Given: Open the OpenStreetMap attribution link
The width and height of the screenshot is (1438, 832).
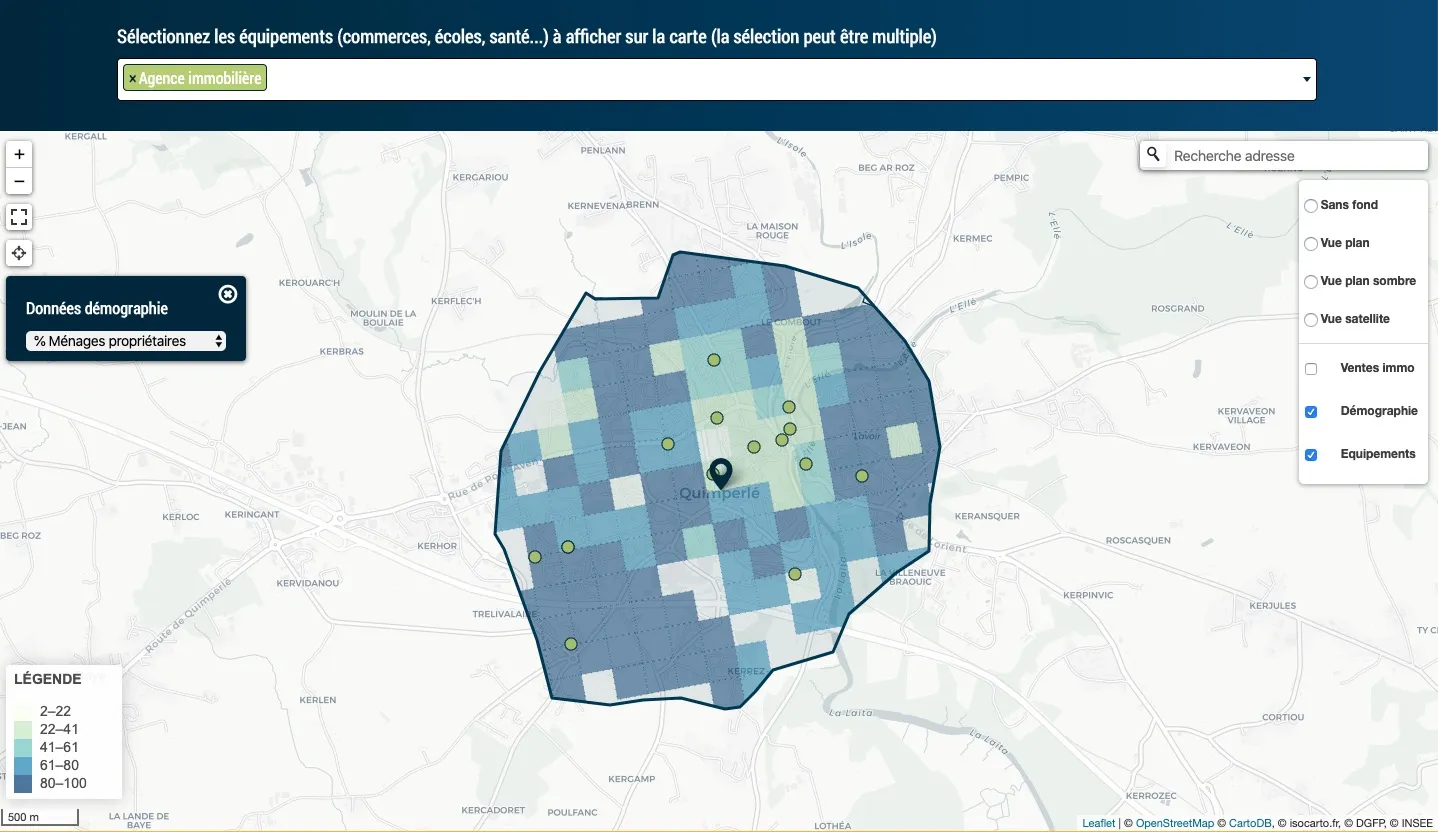Looking at the screenshot, I should [1174, 823].
